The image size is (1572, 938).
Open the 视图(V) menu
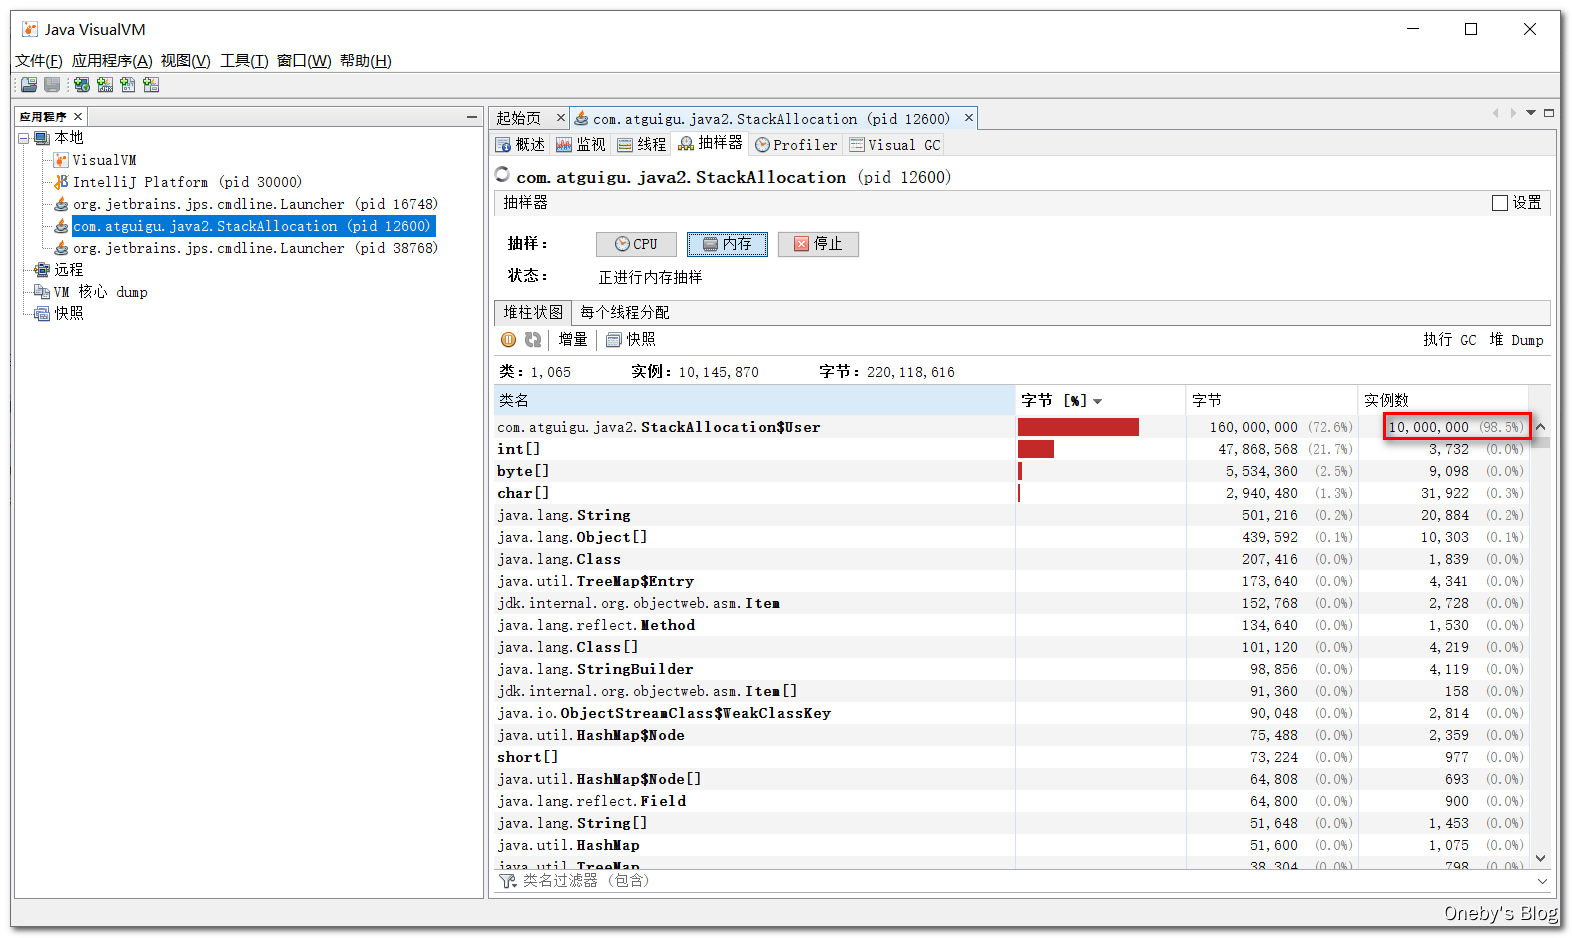click(x=186, y=61)
